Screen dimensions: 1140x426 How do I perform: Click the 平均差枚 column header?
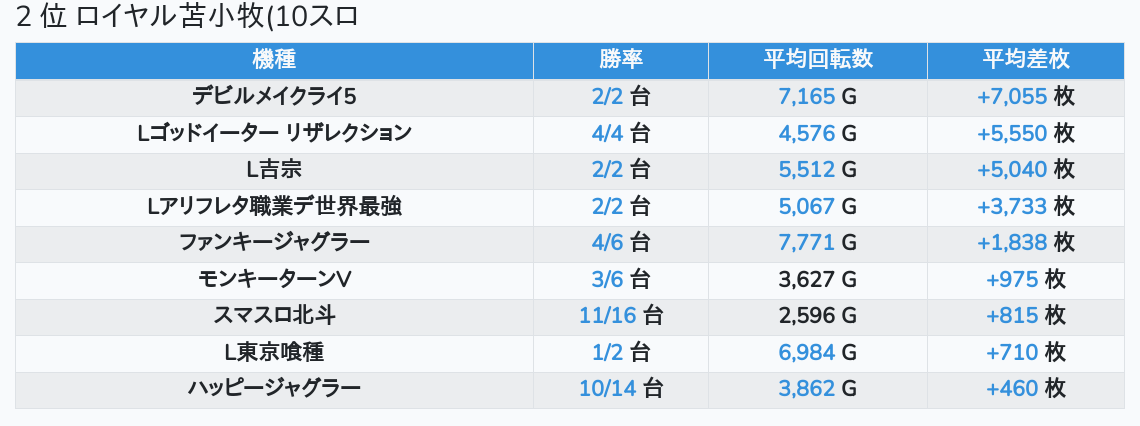click(x=1026, y=60)
